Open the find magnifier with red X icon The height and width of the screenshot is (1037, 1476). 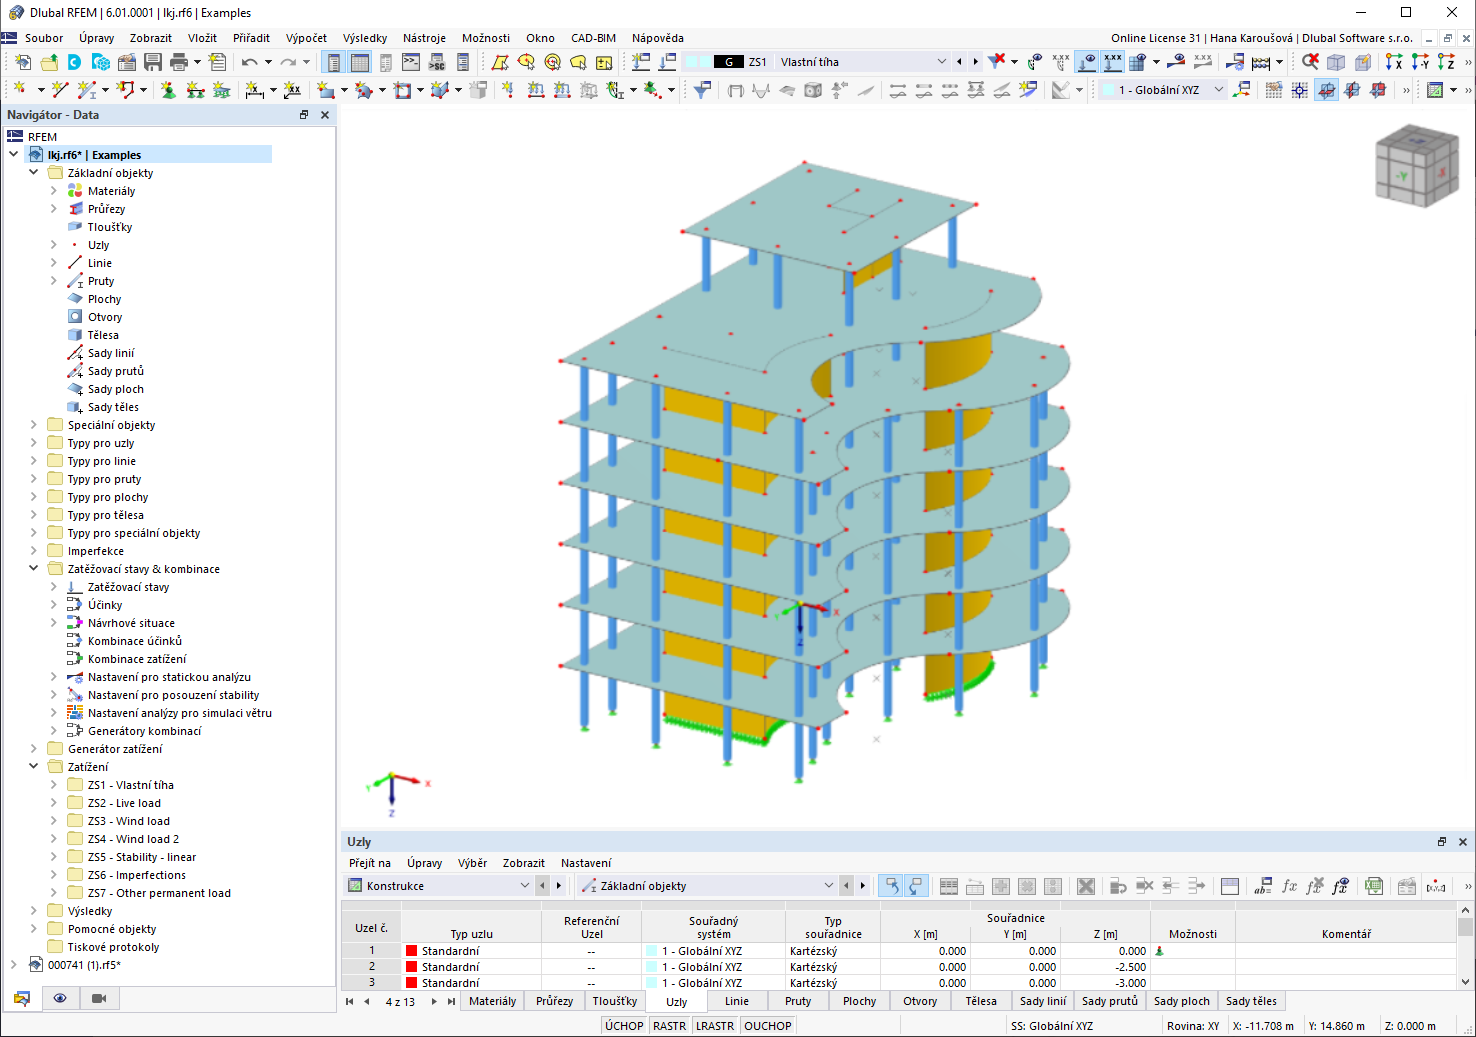[x=1310, y=62]
